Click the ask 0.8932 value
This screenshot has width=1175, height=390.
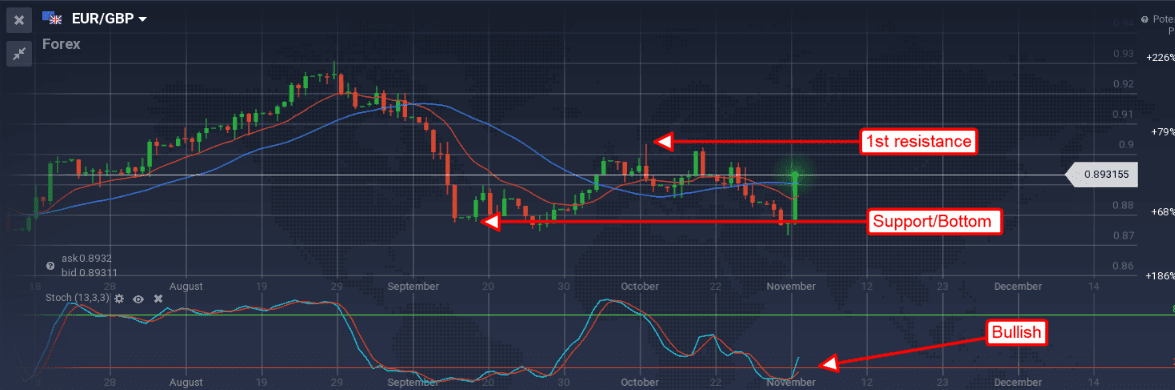click(86, 258)
